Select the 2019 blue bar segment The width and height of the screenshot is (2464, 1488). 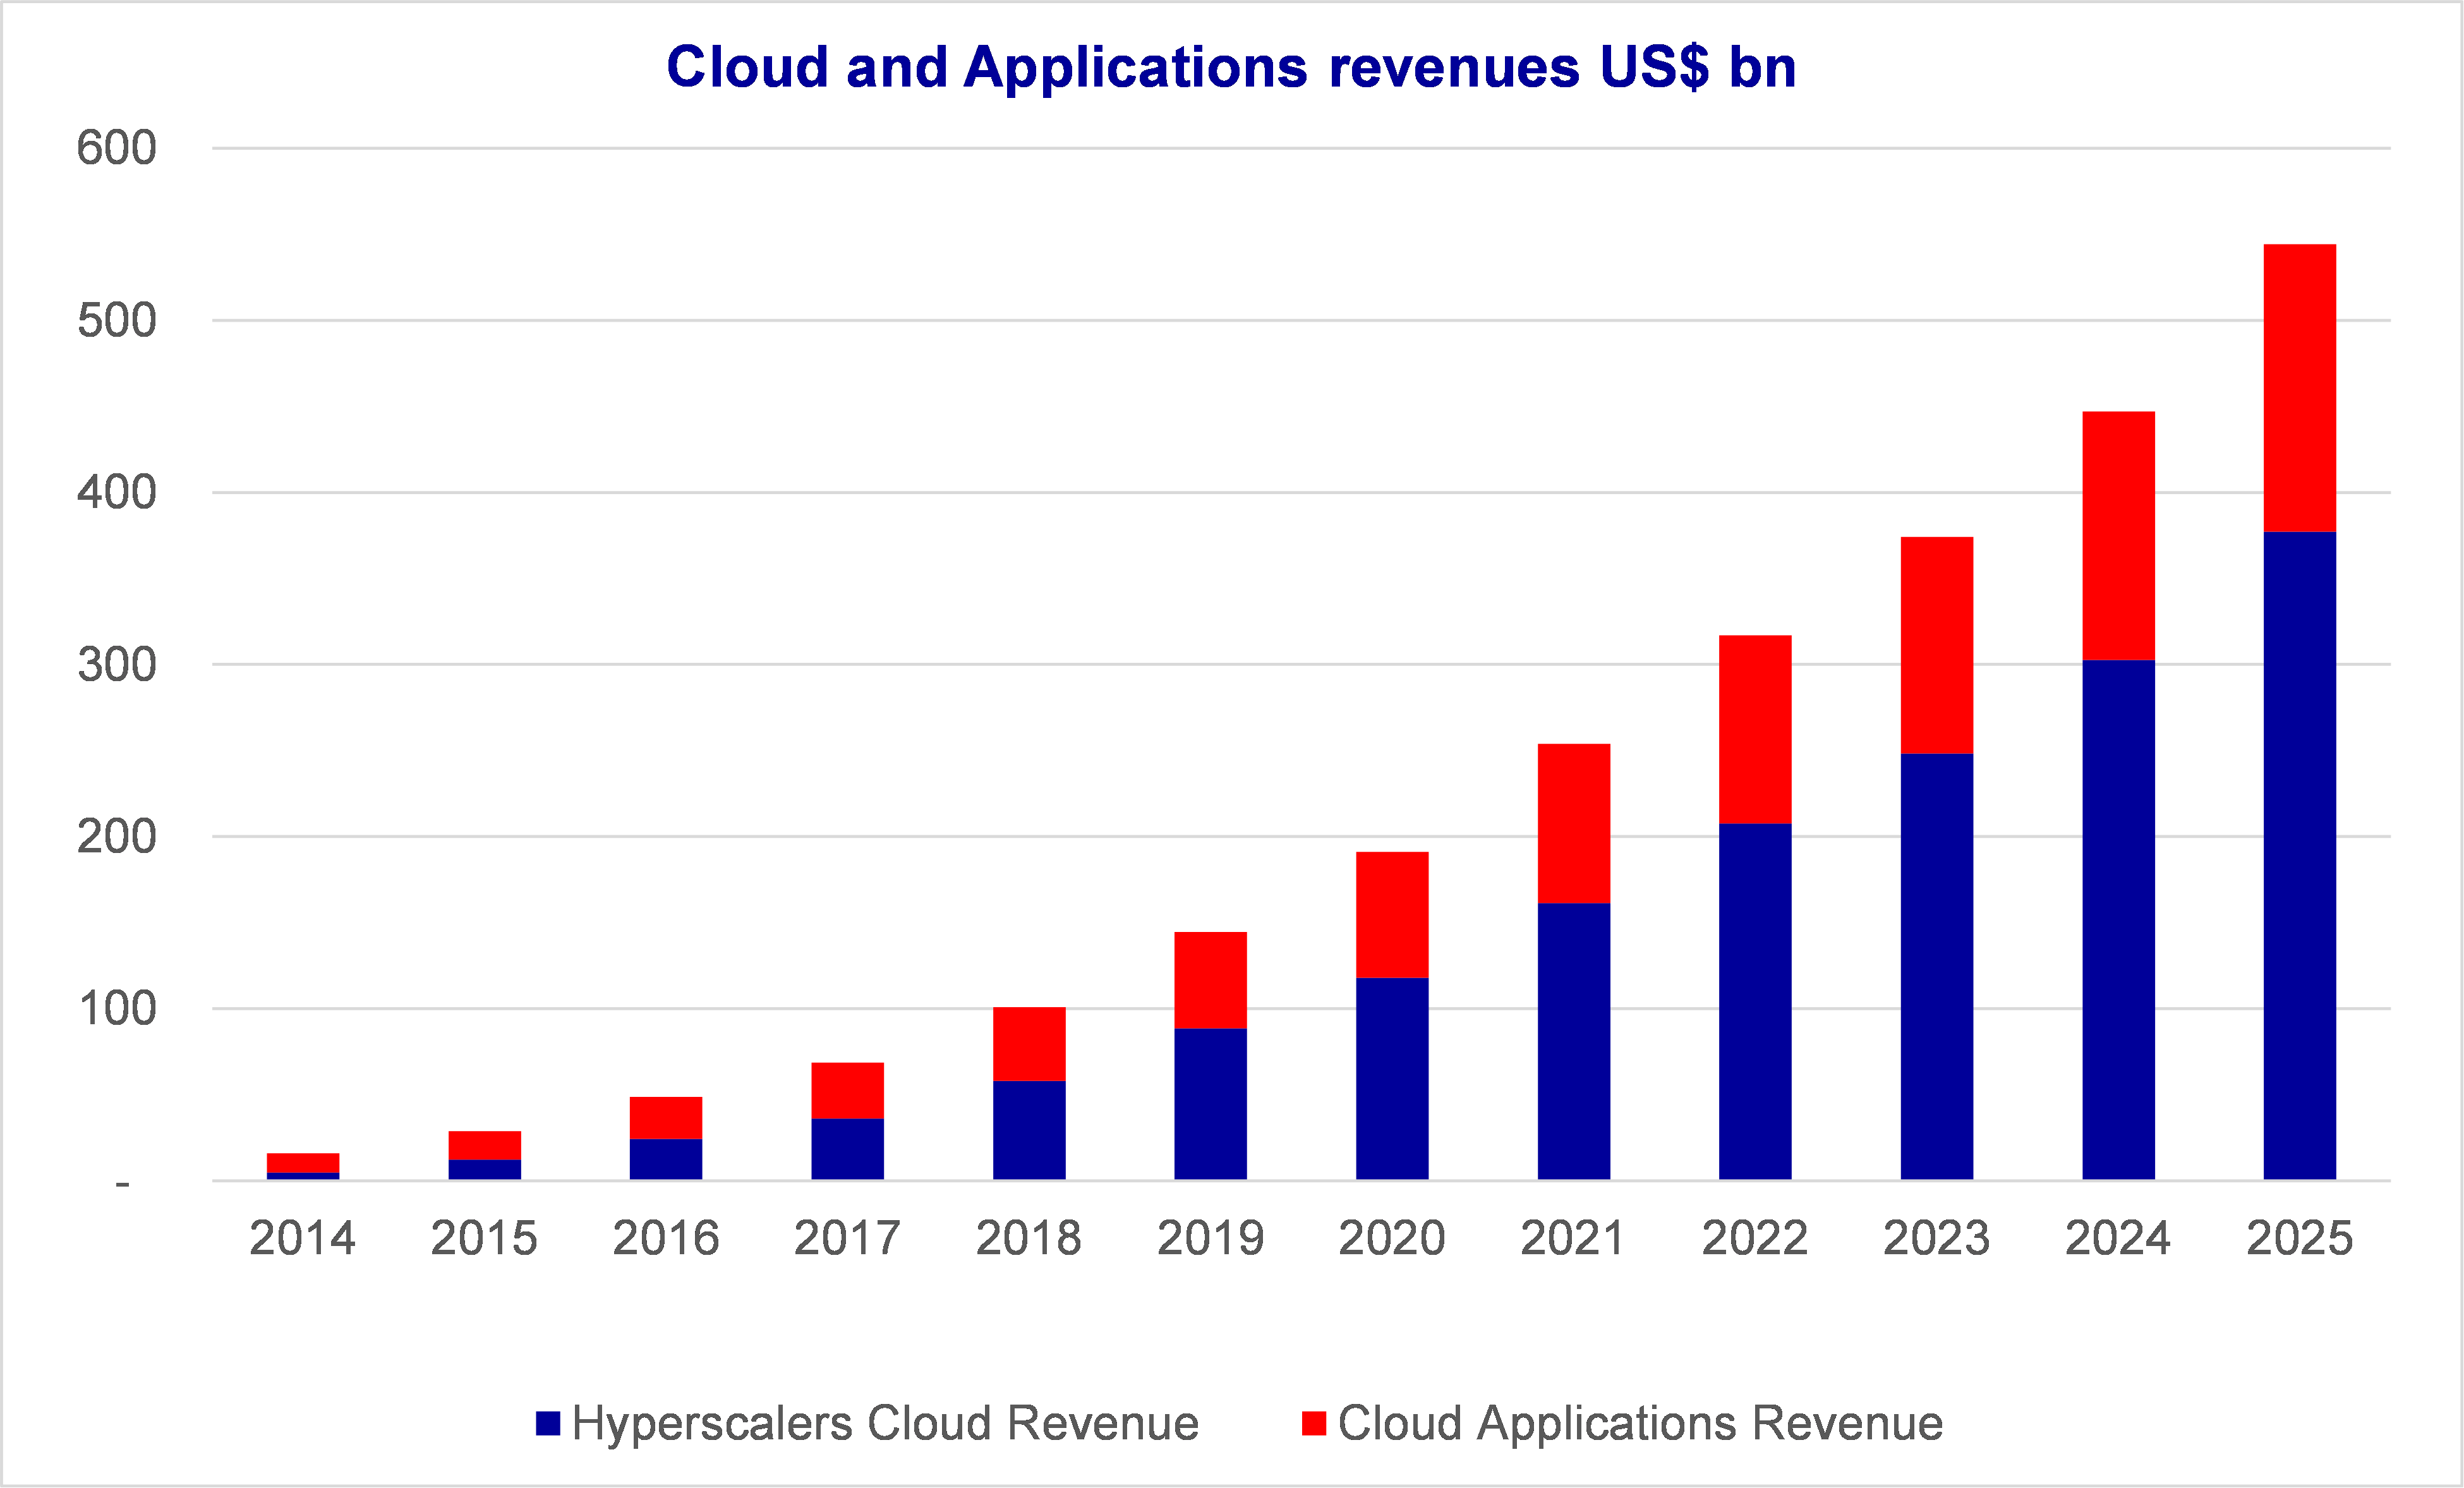1210,1104
